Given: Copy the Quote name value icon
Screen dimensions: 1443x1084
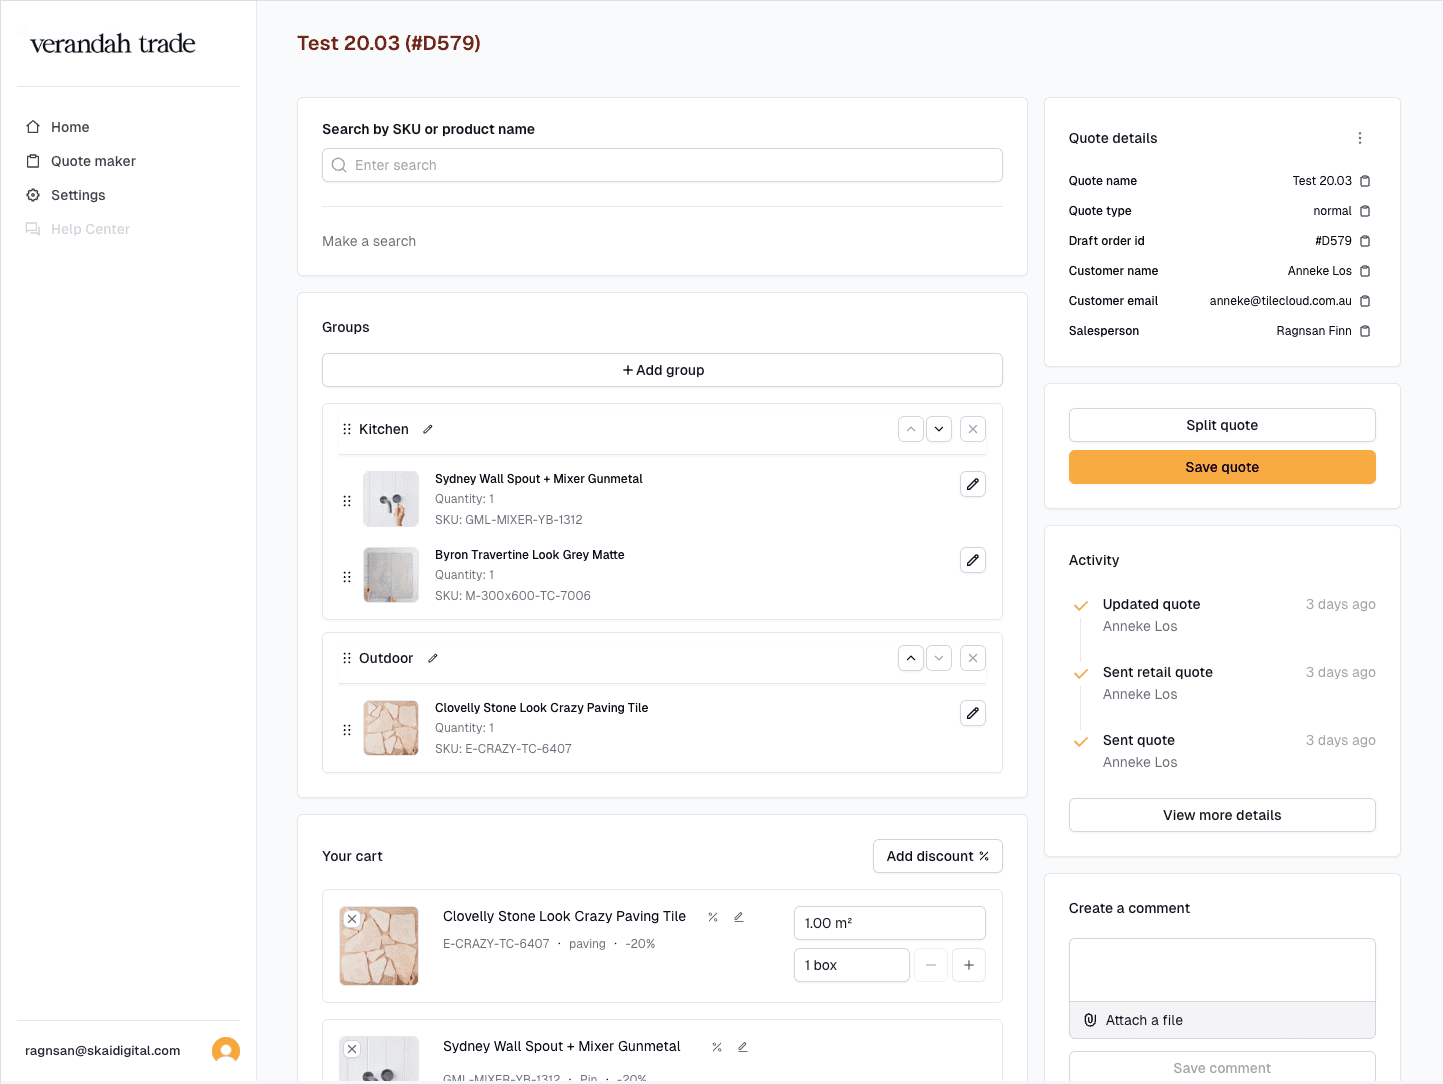Looking at the screenshot, I should point(1365,181).
